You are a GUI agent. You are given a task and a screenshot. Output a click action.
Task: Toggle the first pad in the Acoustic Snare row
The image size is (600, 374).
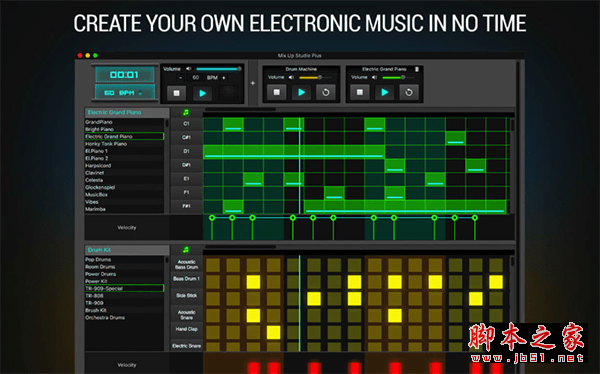pos(213,315)
